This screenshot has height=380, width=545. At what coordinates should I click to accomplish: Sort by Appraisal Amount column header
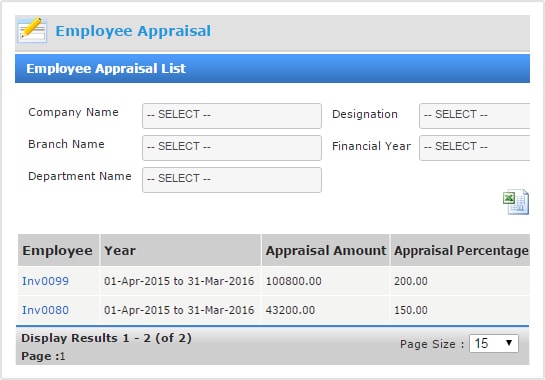(326, 251)
